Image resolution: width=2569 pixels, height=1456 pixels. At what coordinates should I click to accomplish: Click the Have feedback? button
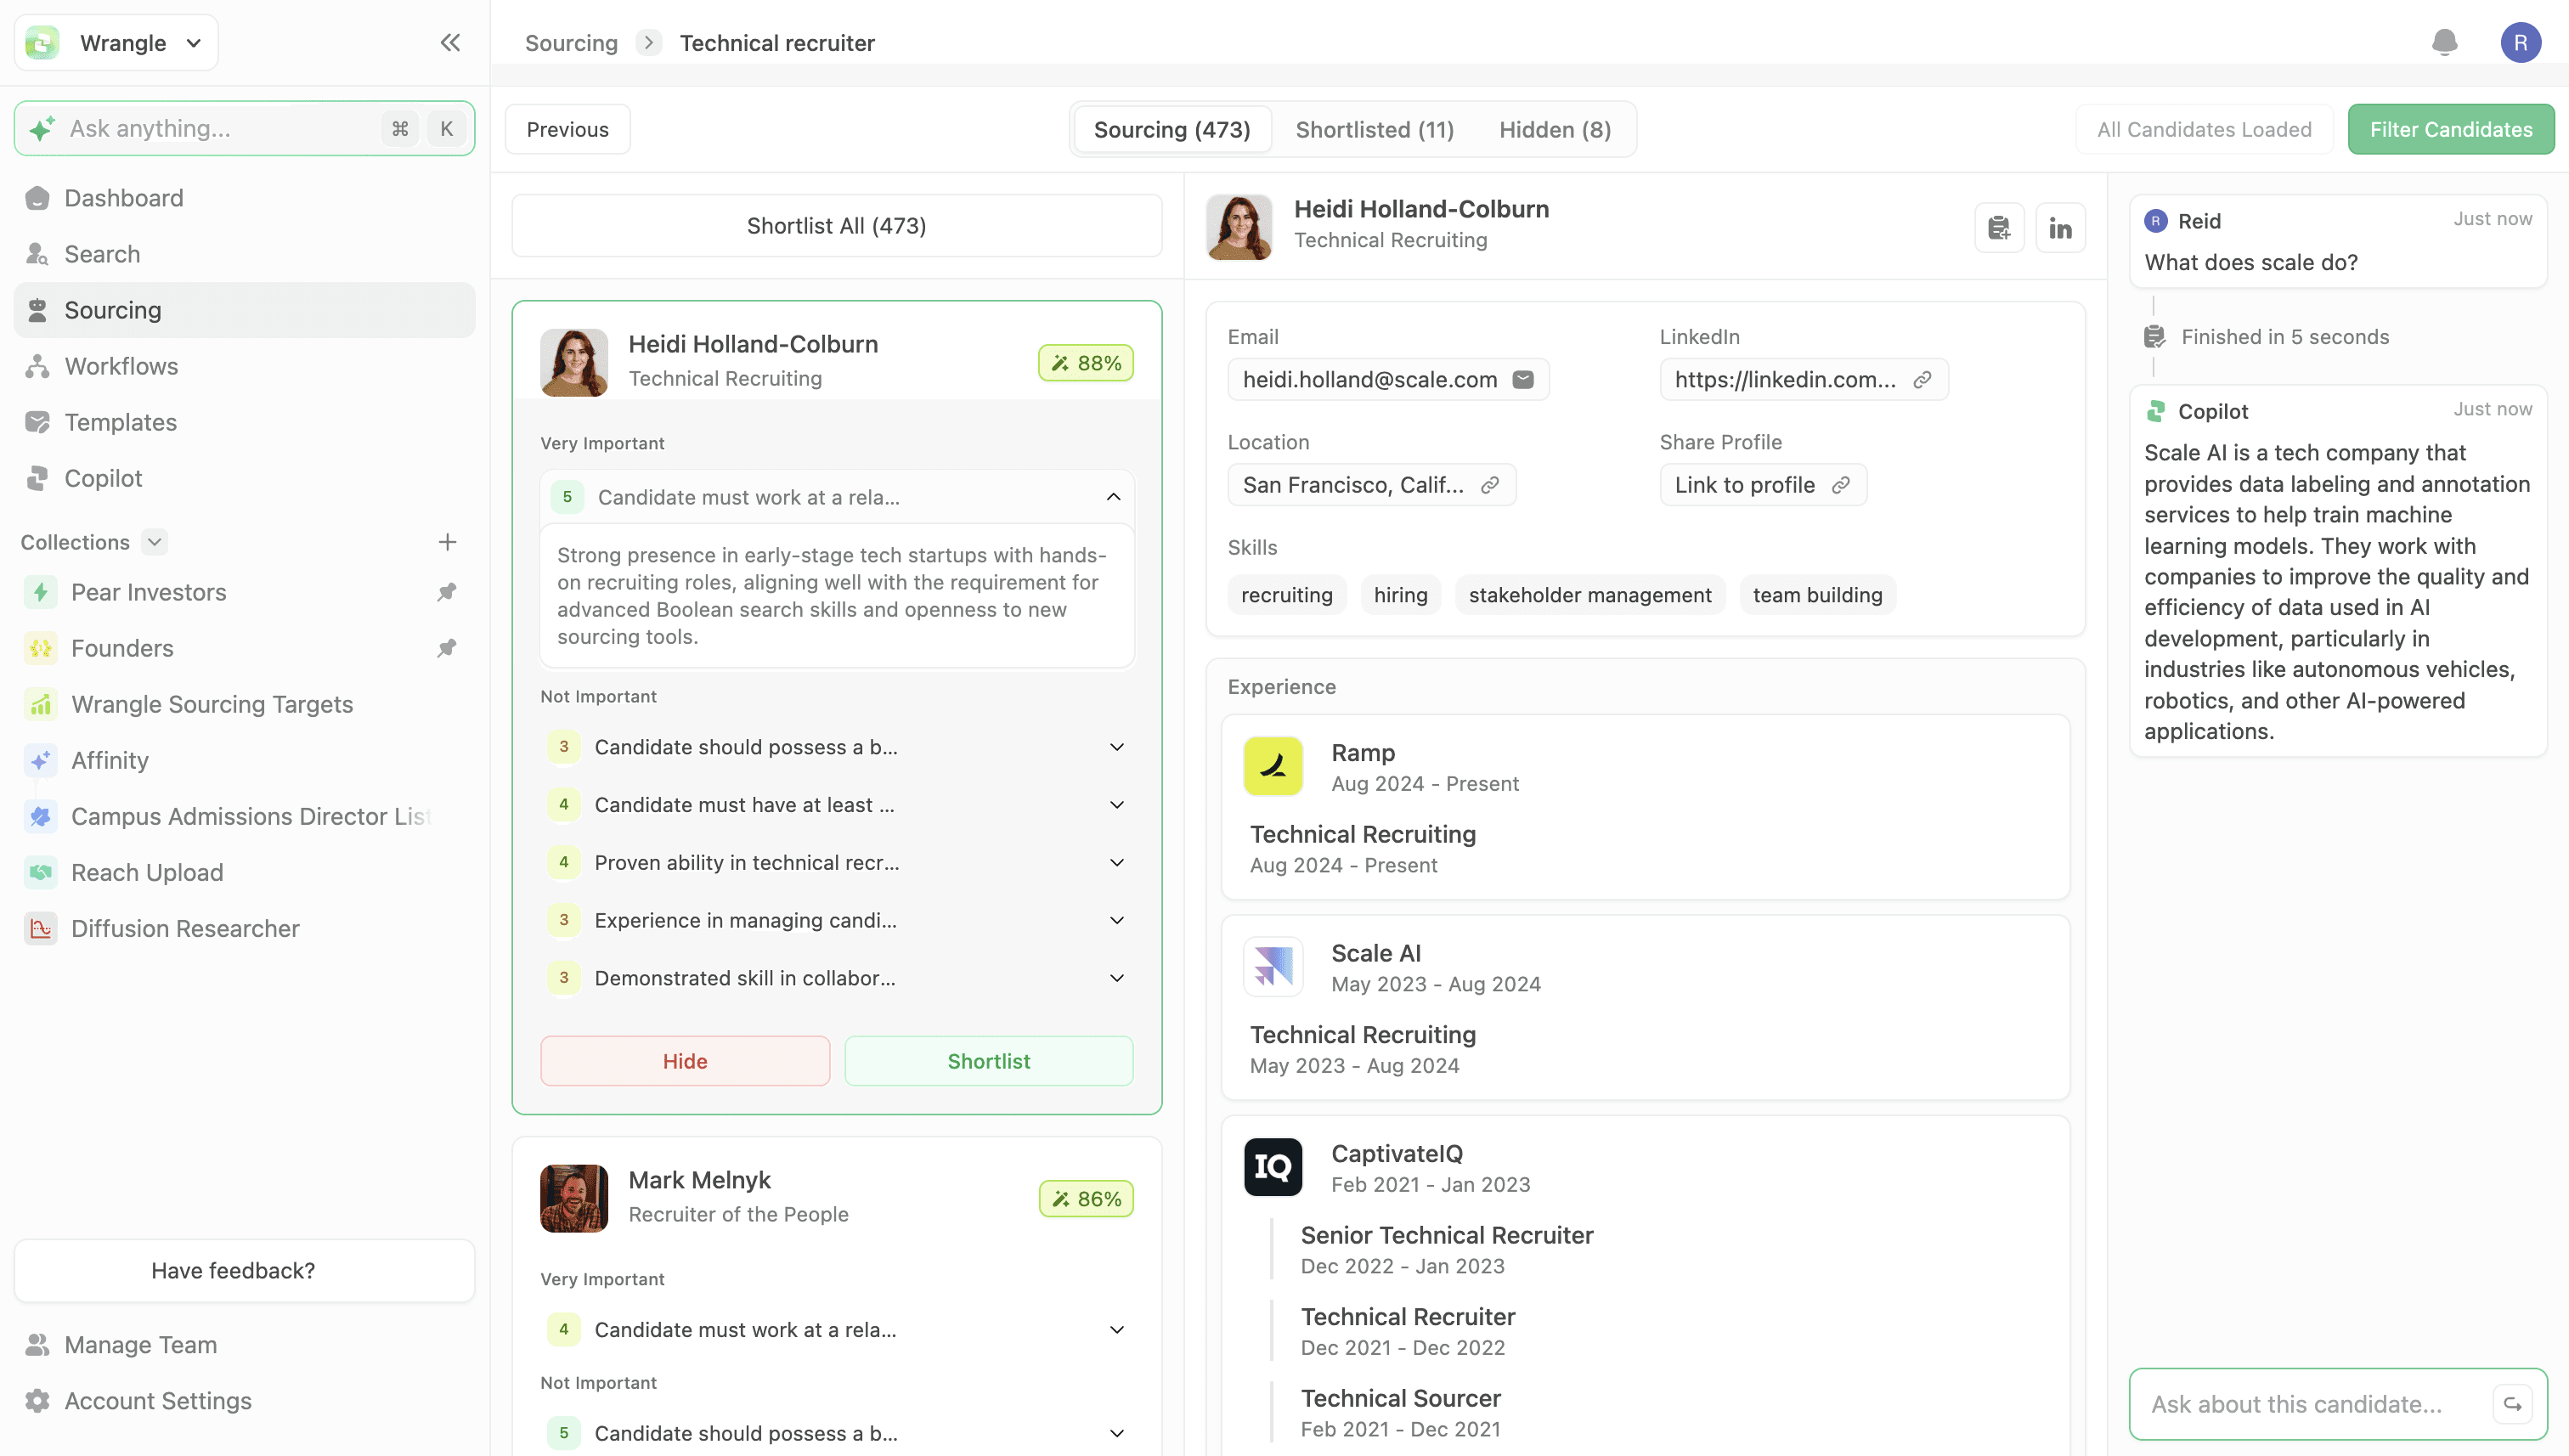[244, 1271]
